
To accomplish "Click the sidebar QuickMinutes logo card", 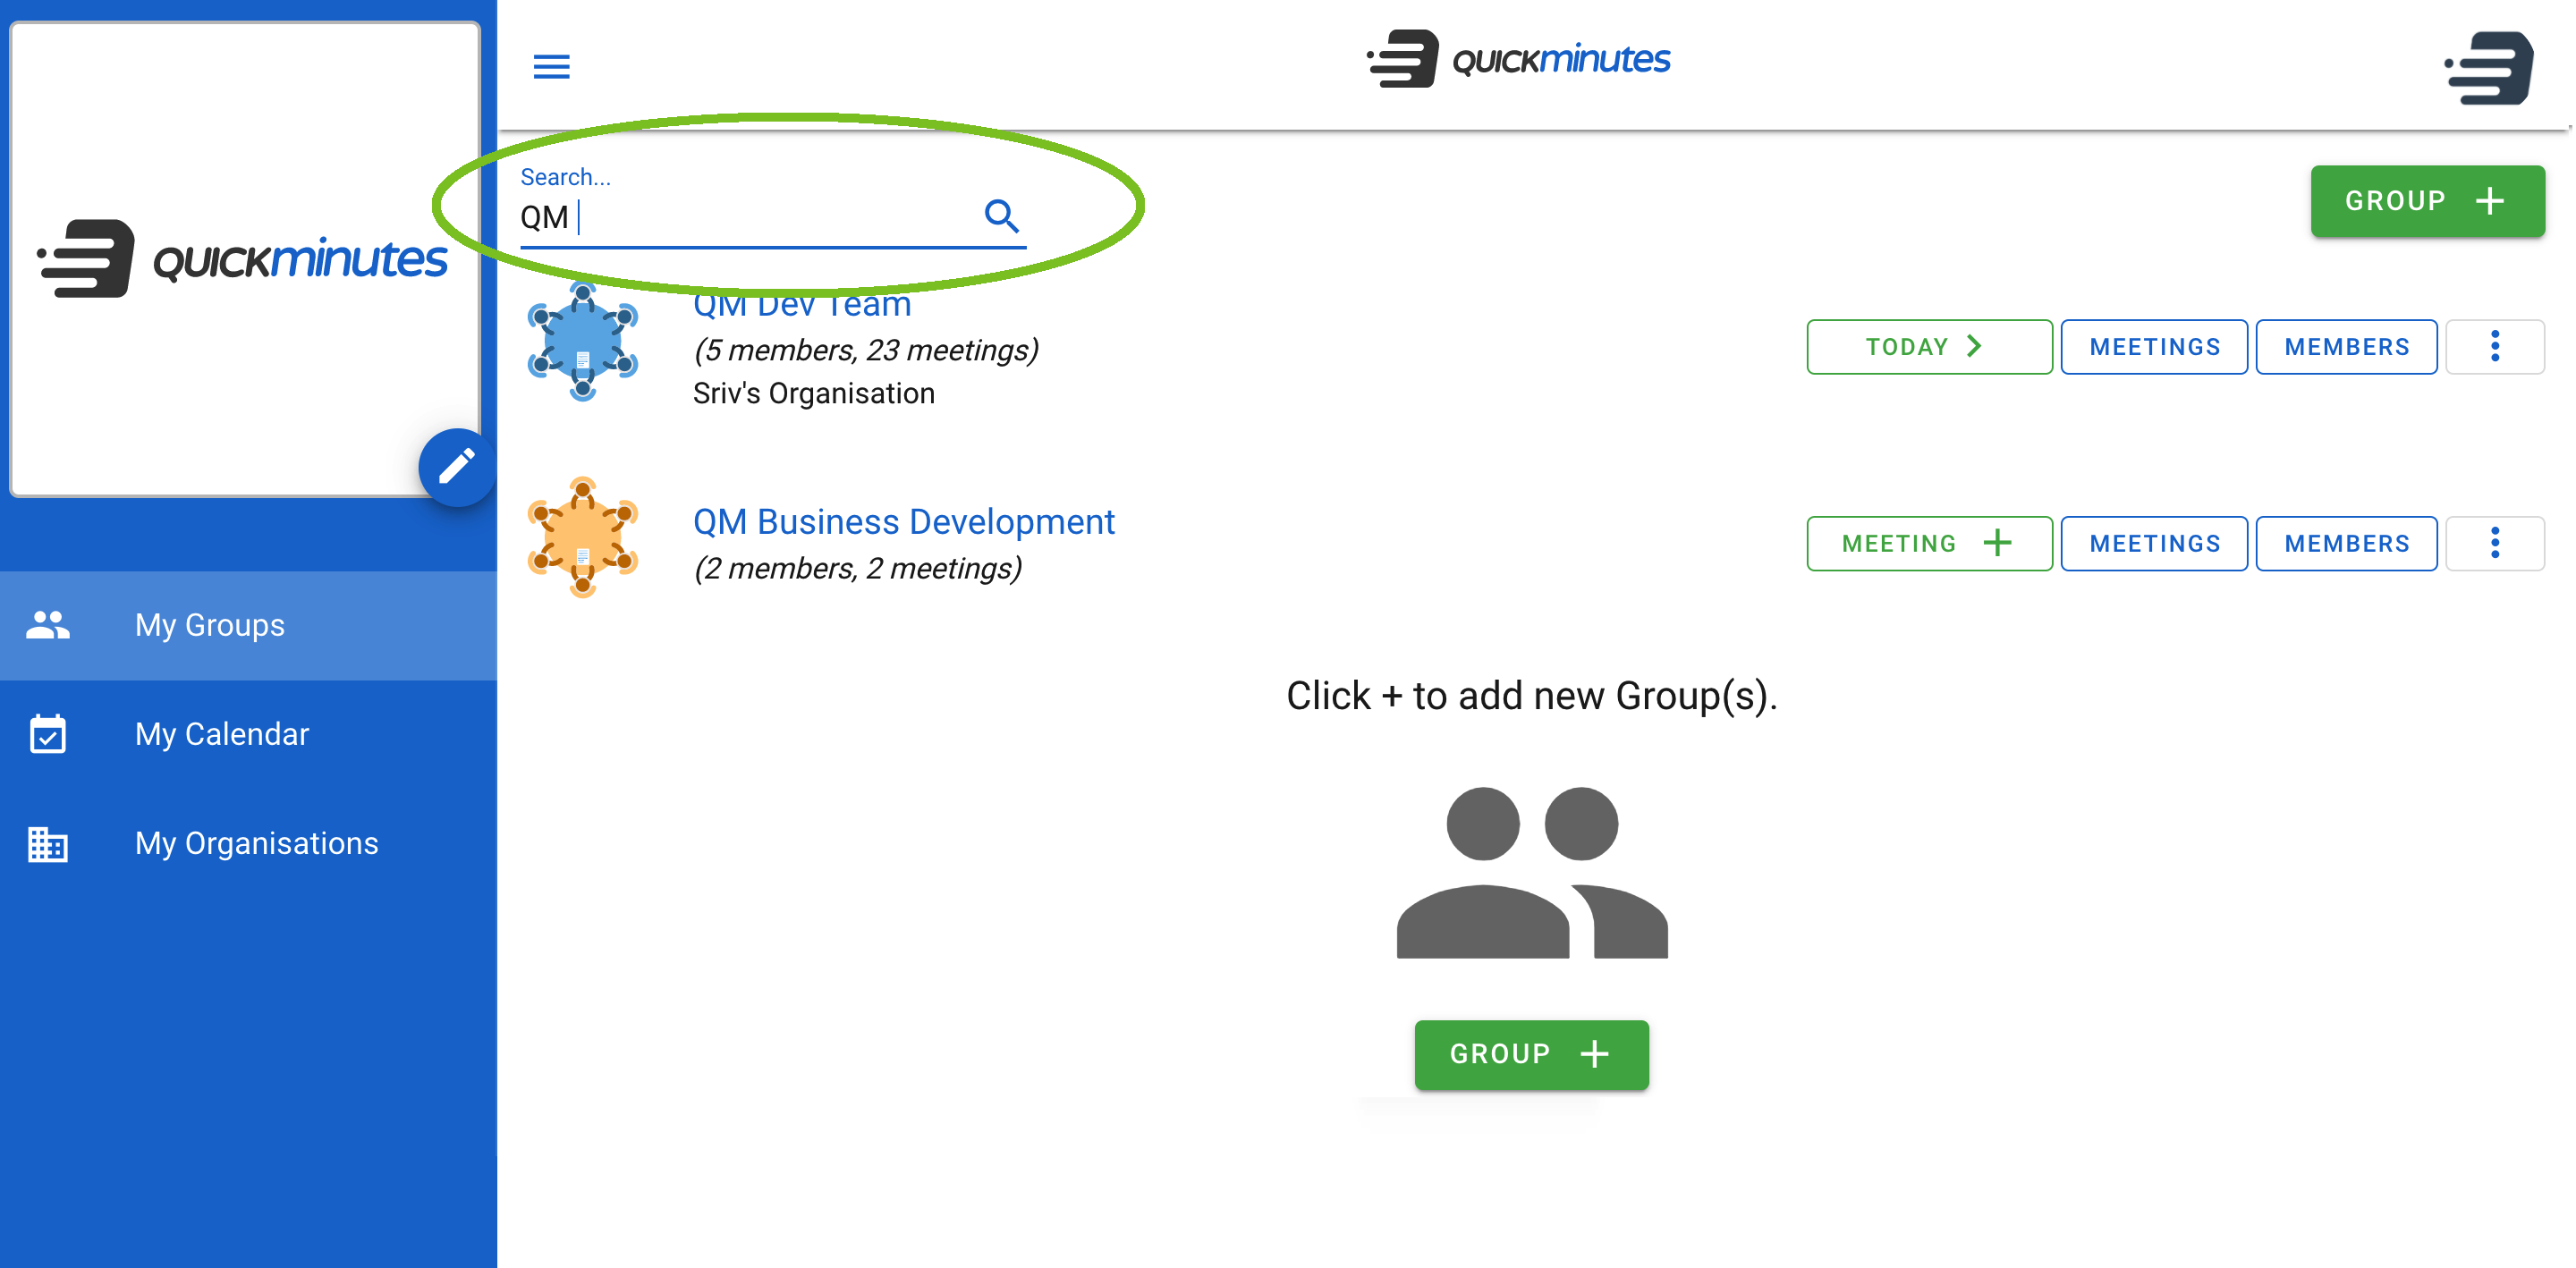I will click(244, 258).
